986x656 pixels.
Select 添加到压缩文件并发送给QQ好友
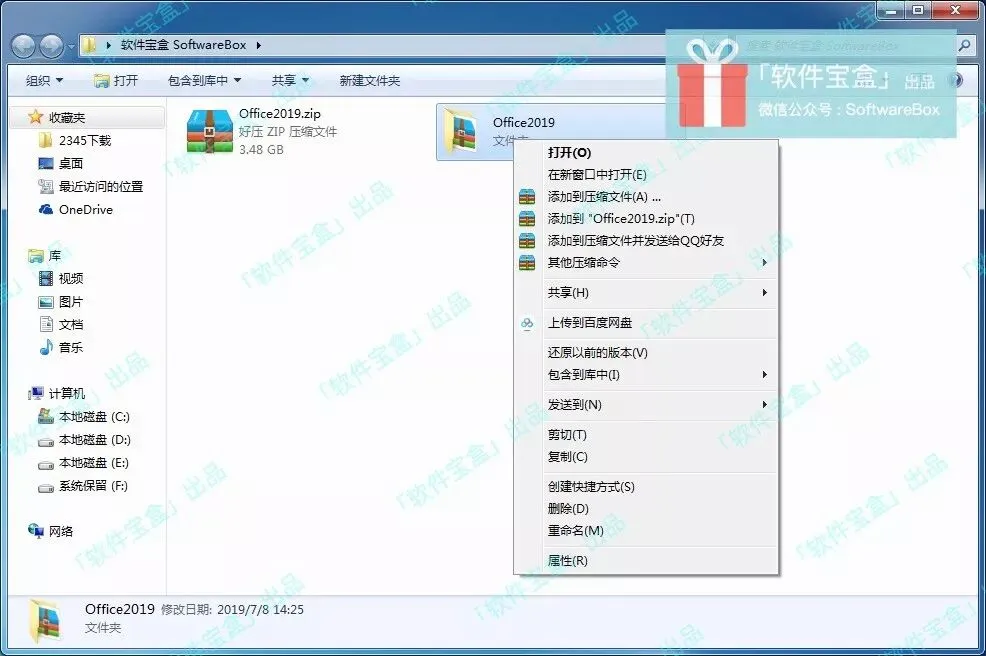646,241
